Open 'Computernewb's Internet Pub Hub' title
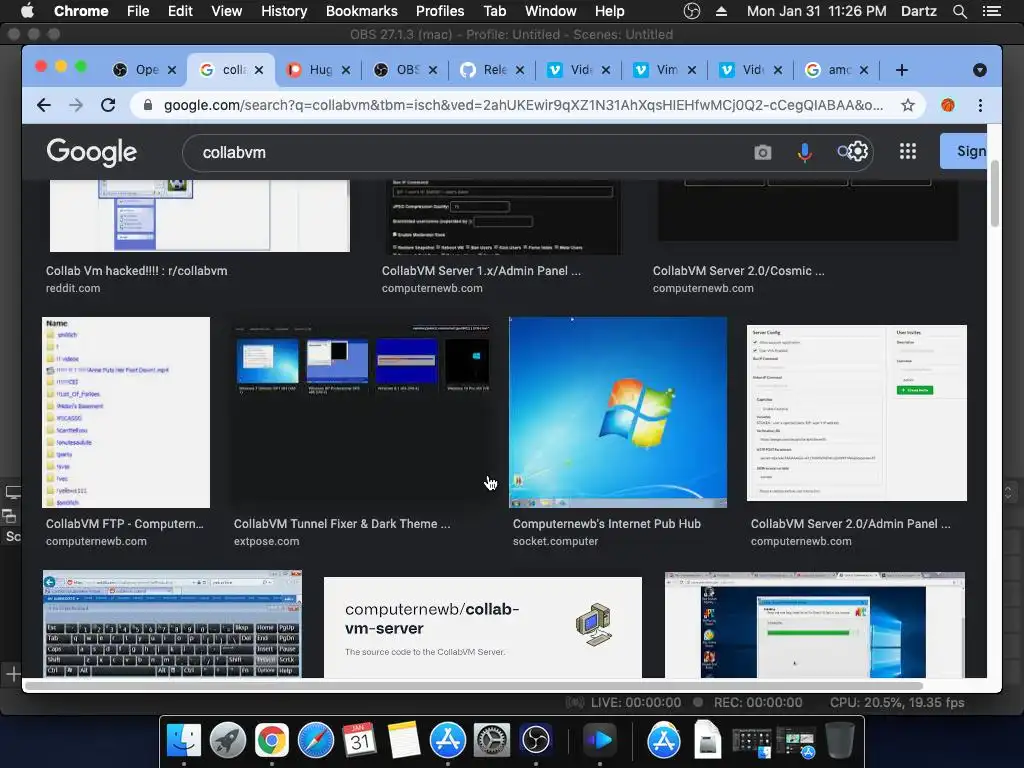The image size is (1024, 768). click(607, 524)
